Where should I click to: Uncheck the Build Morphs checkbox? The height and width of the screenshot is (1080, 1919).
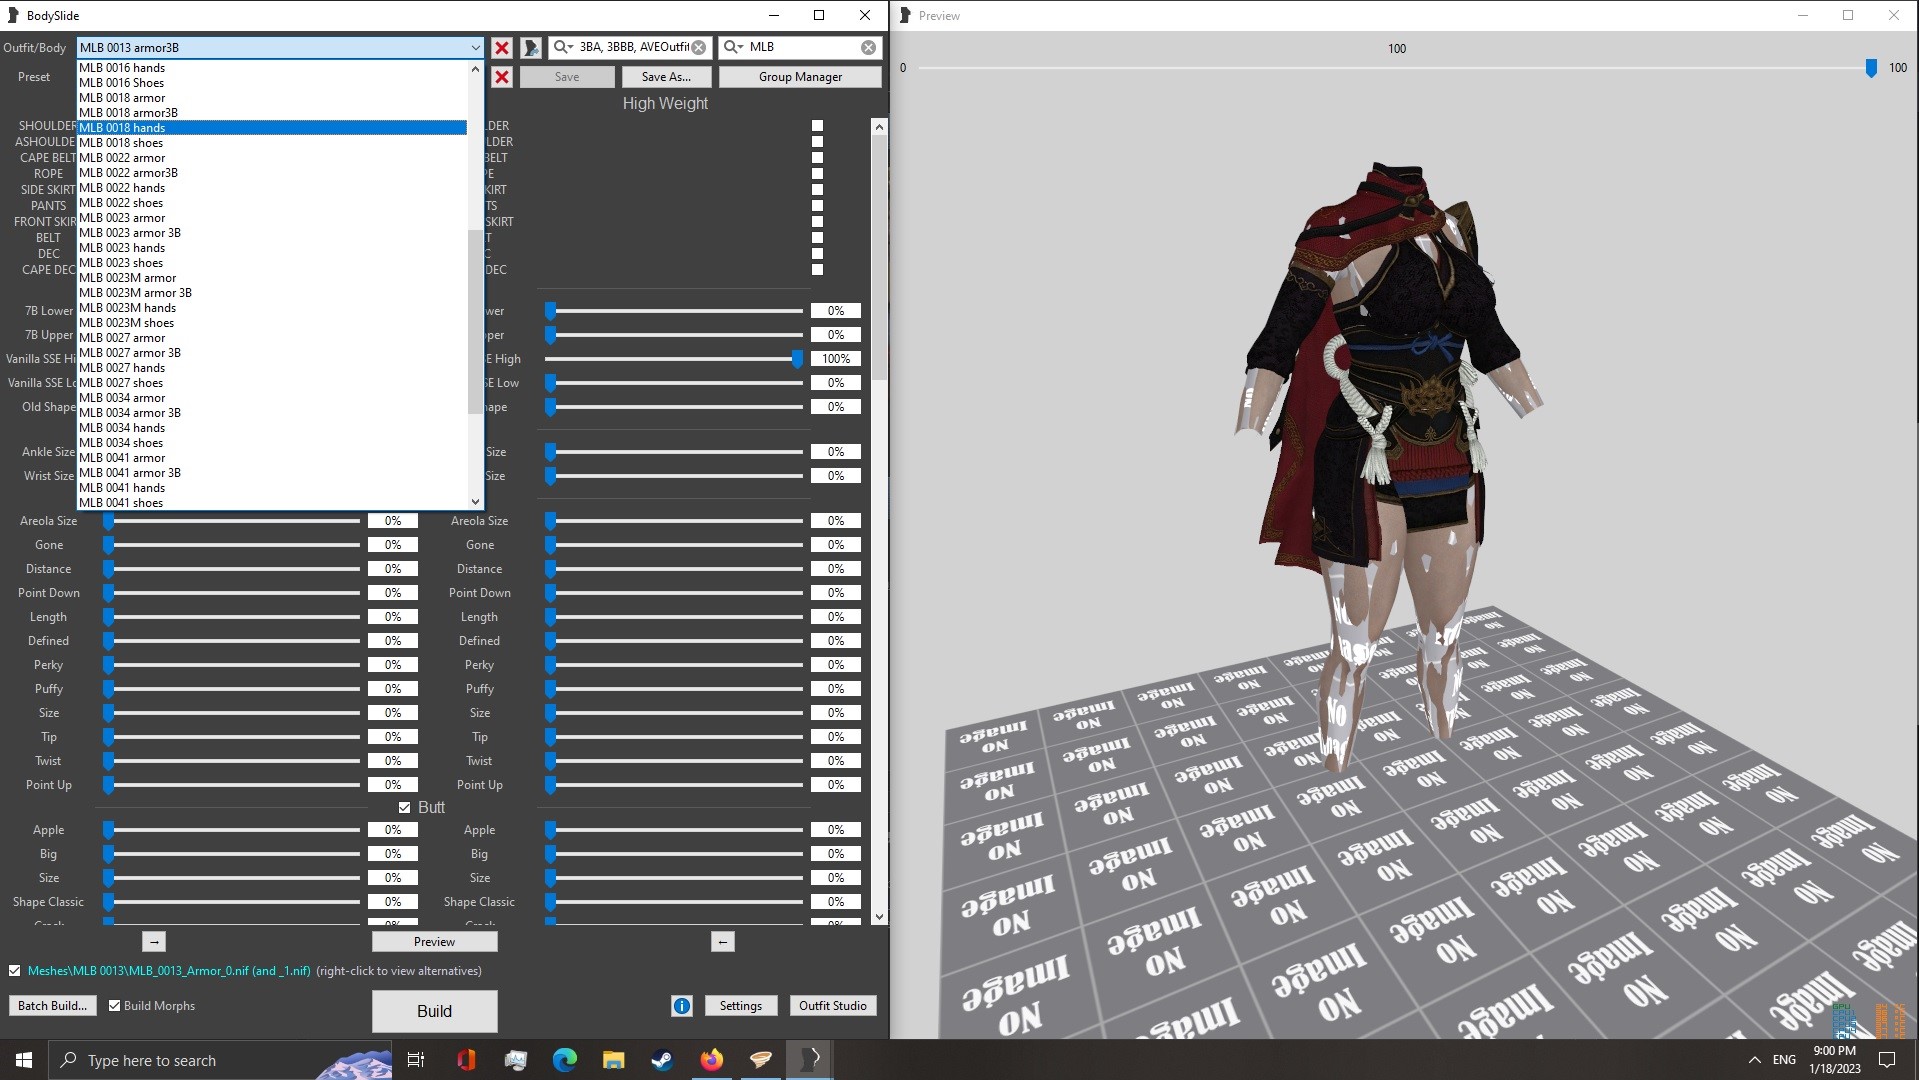[x=114, y=1005]
